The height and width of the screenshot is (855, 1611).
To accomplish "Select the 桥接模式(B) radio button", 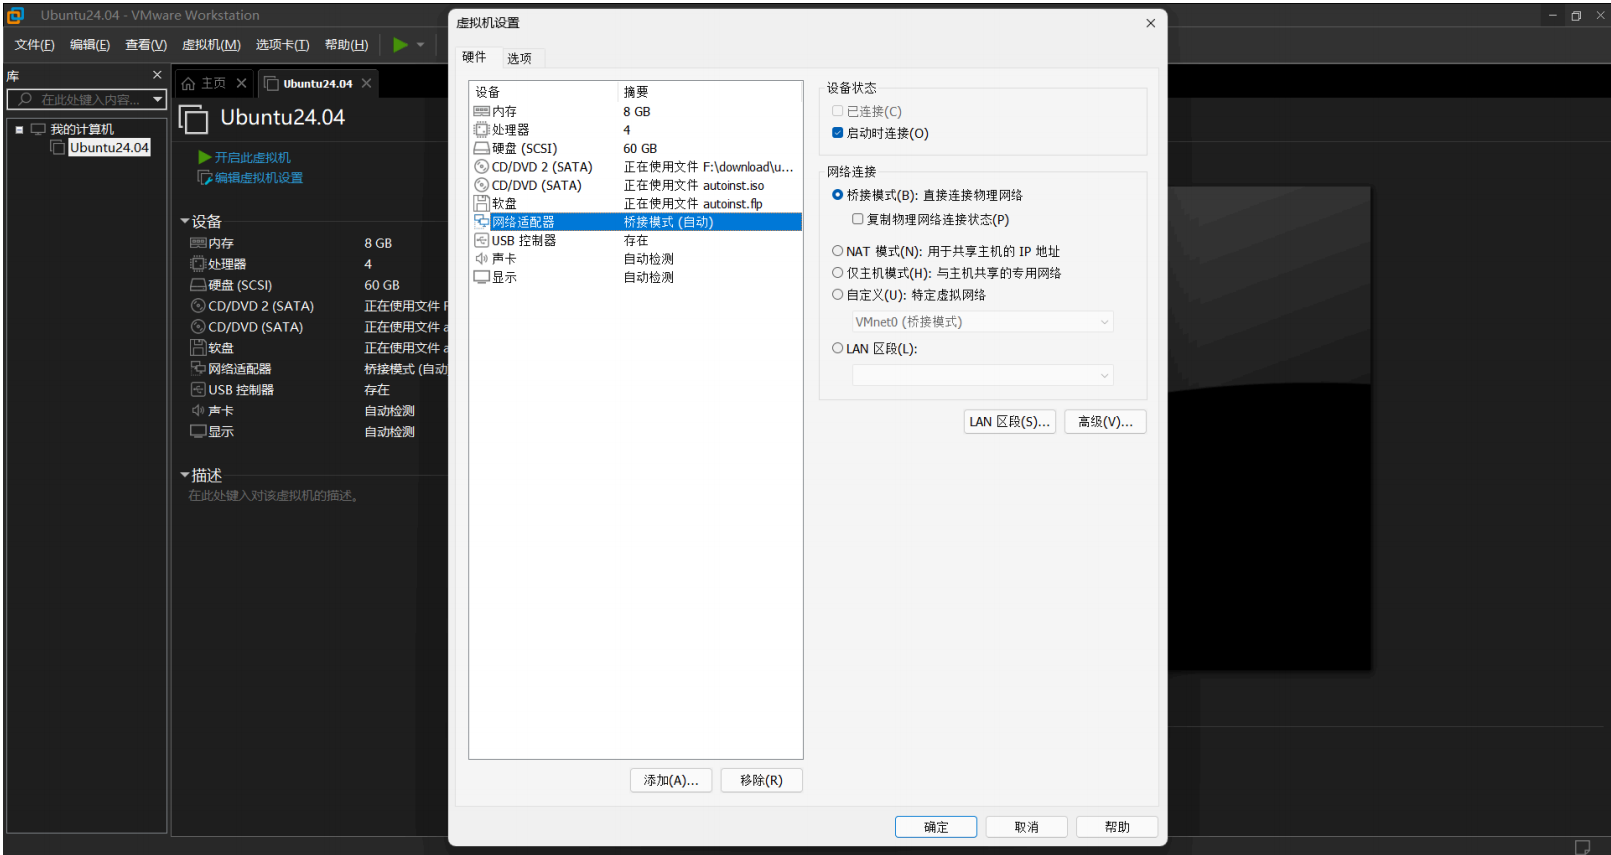I will coord(837,195).
